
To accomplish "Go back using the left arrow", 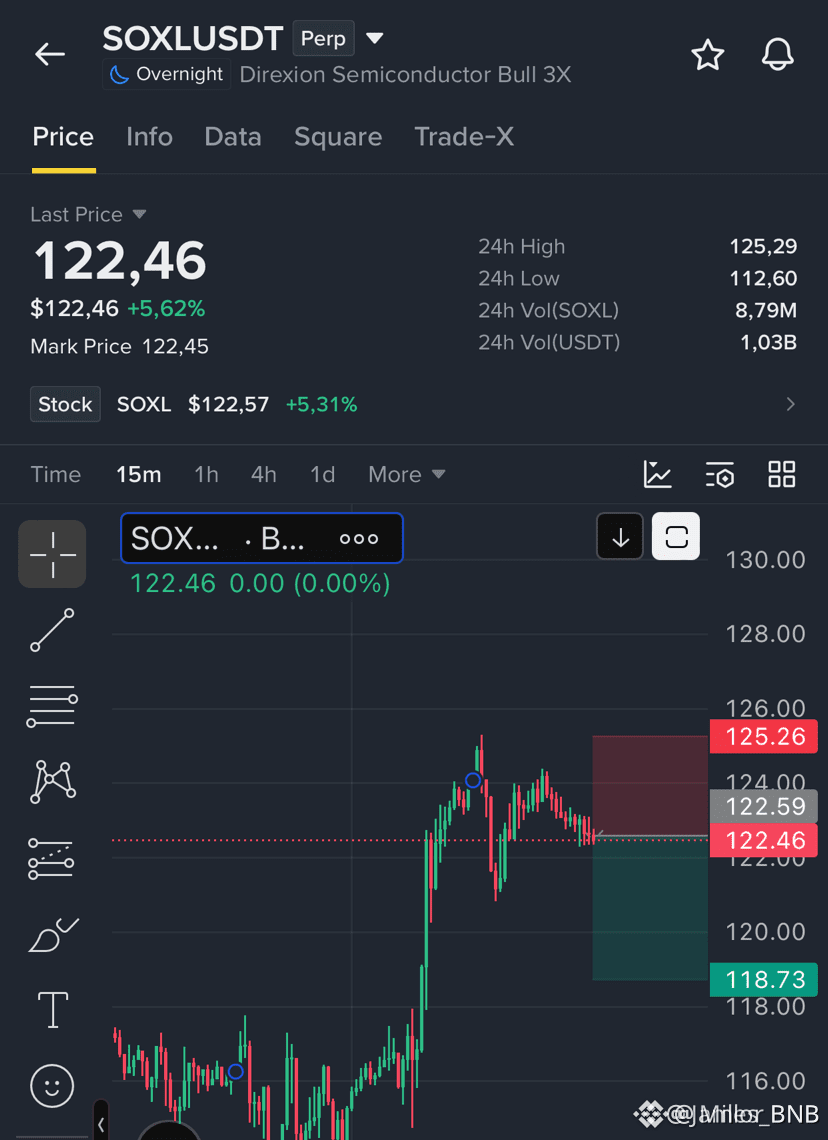I will tap(50, 54).
